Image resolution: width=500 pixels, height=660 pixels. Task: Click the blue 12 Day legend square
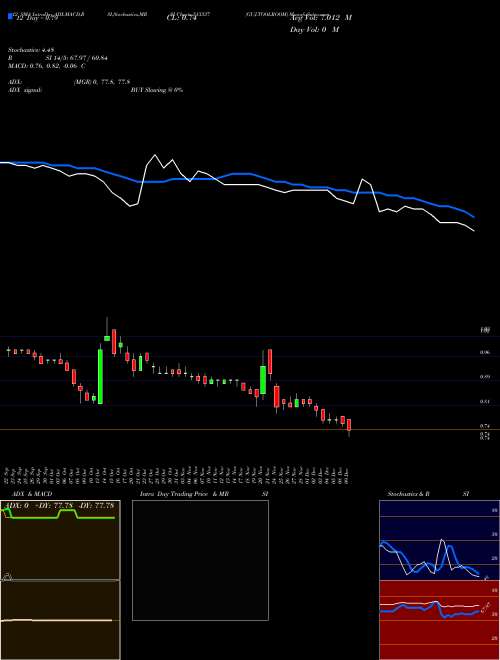pyautogui.click(x=10, y=17)
